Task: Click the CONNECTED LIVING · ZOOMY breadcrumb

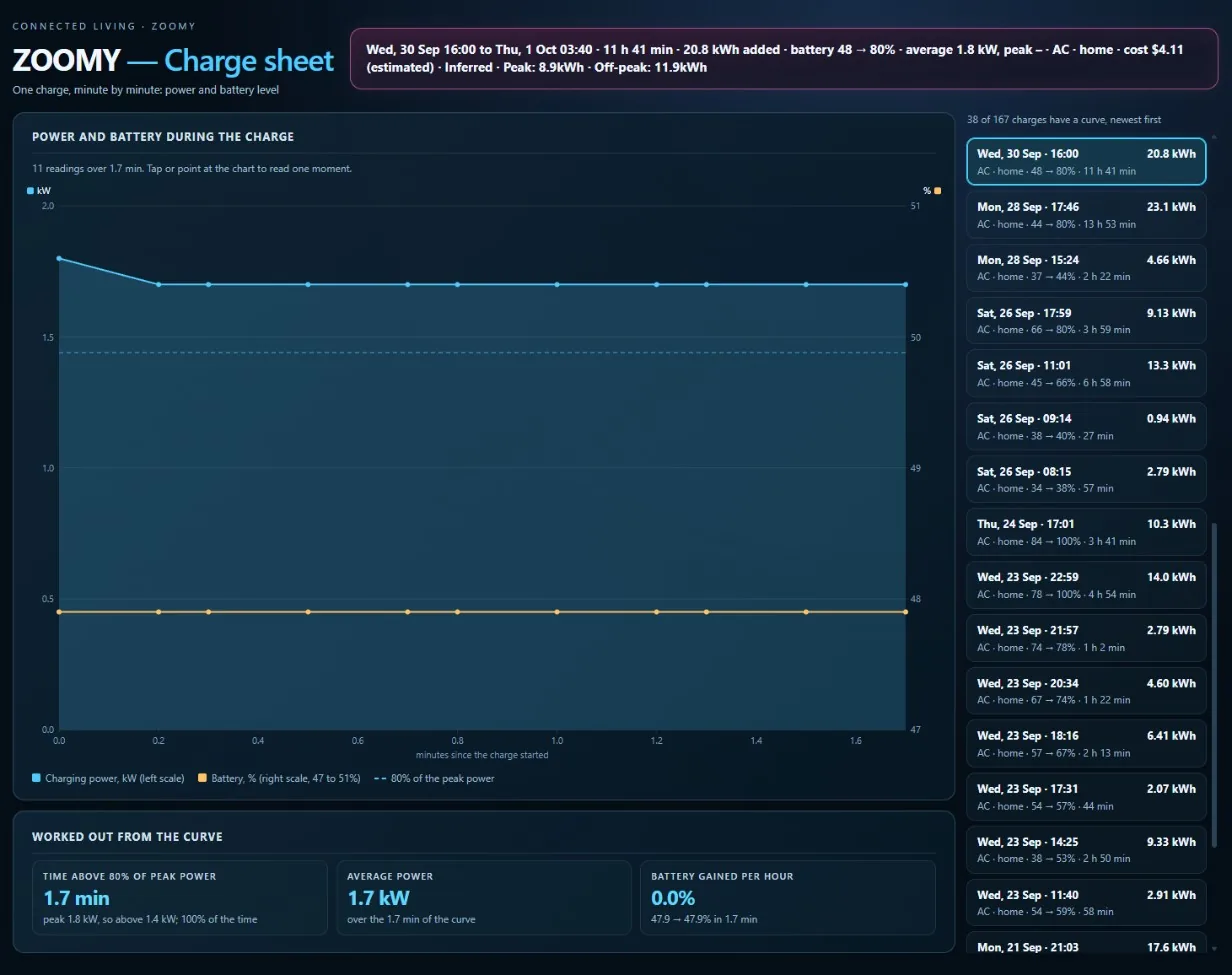Action: point(104,26)
